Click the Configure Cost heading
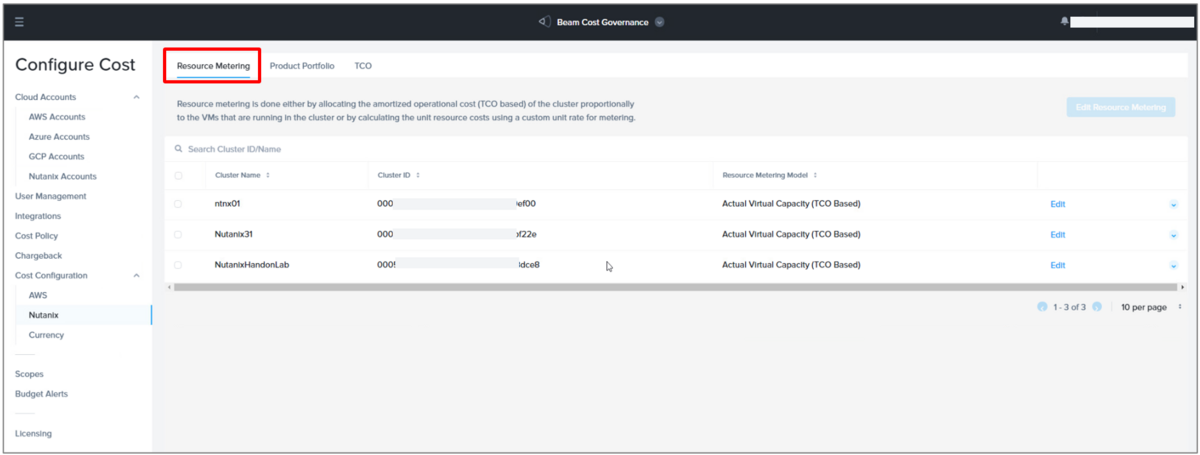This screenshot has width=1200, height=455. [75, 66]
